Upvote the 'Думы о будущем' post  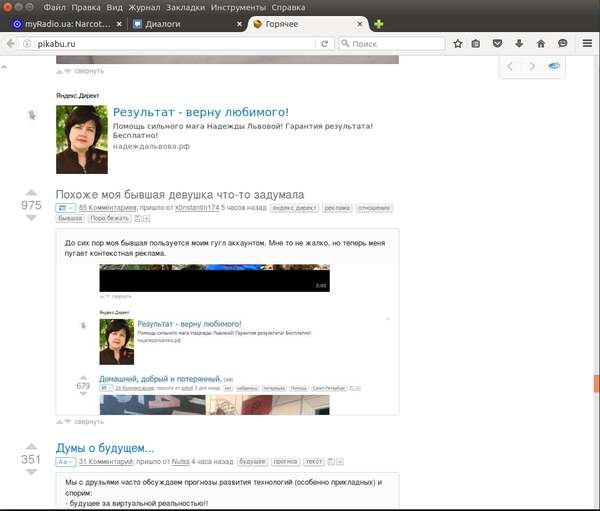31,445
